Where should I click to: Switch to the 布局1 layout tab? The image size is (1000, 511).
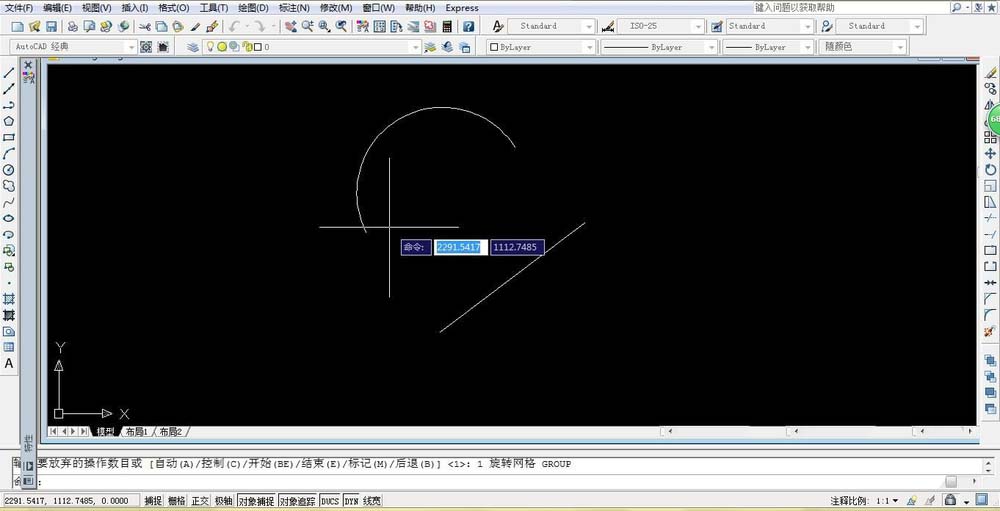(135, 432)
